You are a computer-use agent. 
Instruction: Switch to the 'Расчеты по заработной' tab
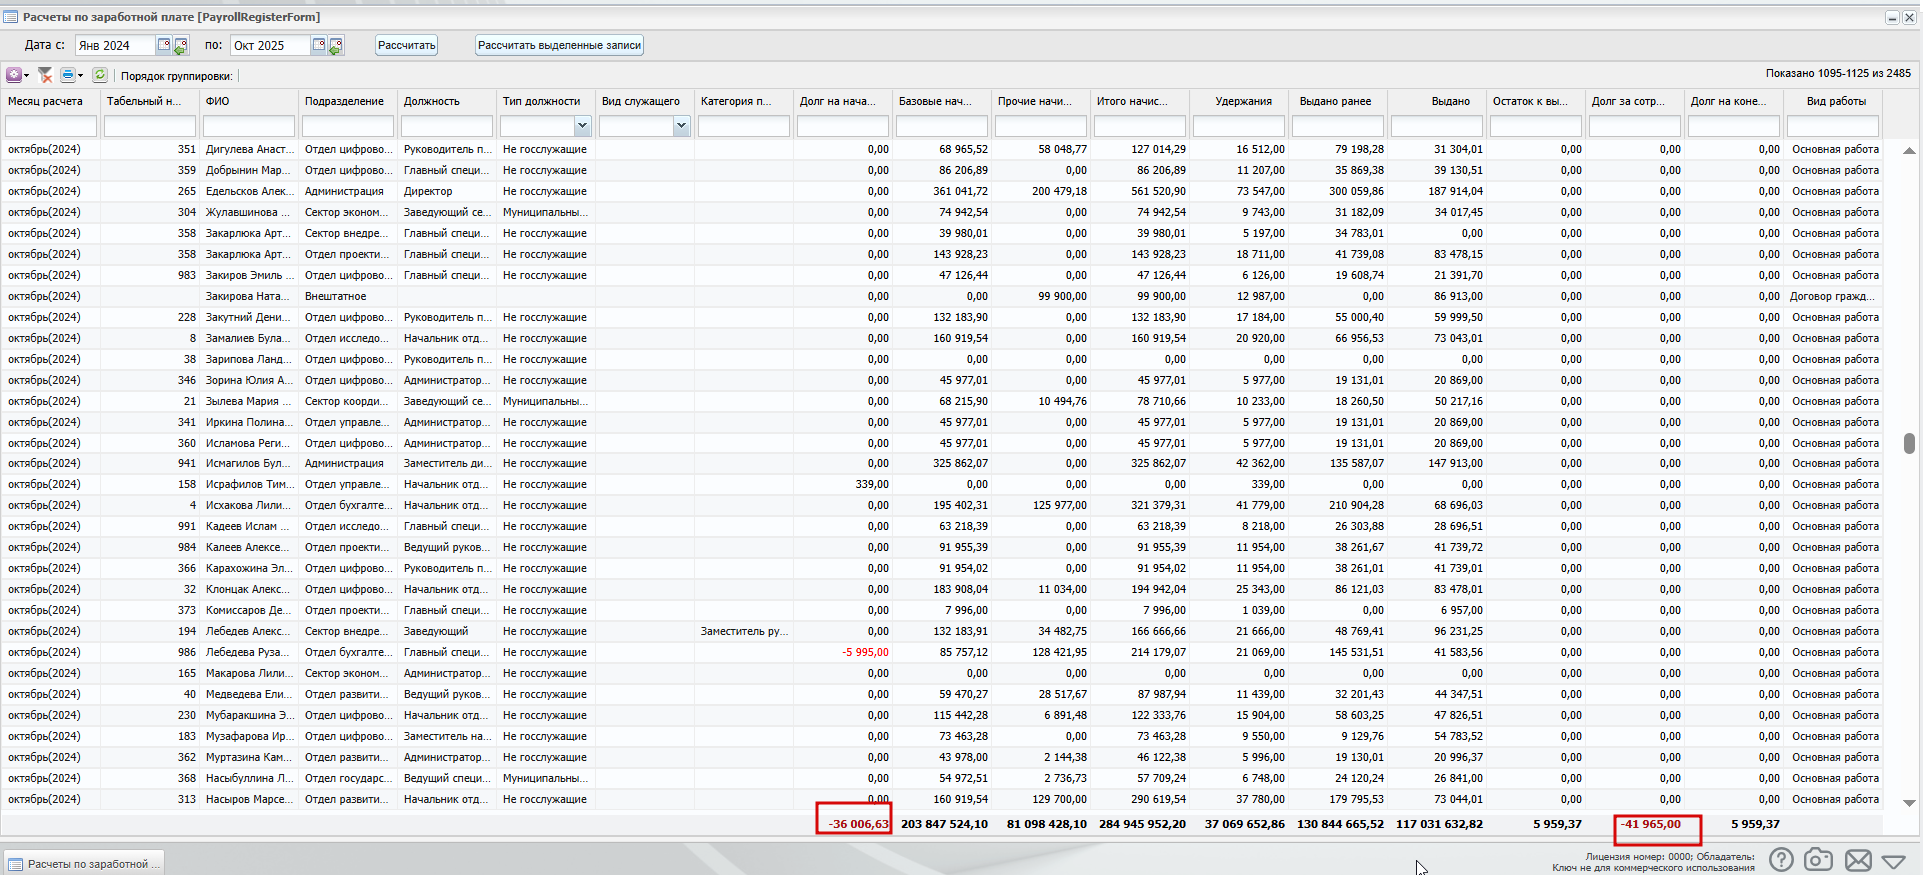tap(85, 864)
